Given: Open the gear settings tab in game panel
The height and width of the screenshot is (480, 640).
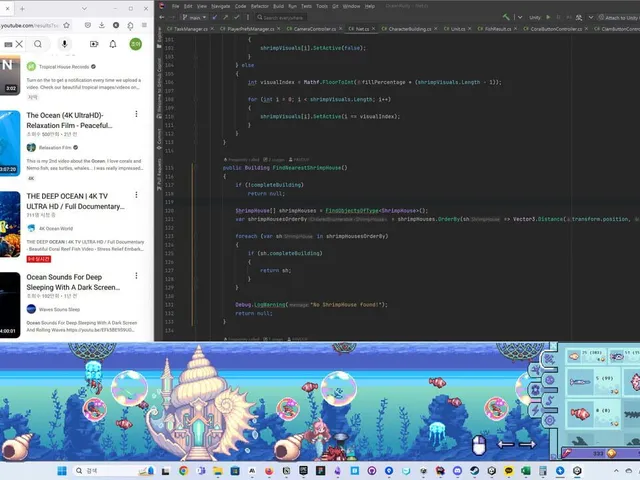Looking at the screenshot, I should (549, 420).
